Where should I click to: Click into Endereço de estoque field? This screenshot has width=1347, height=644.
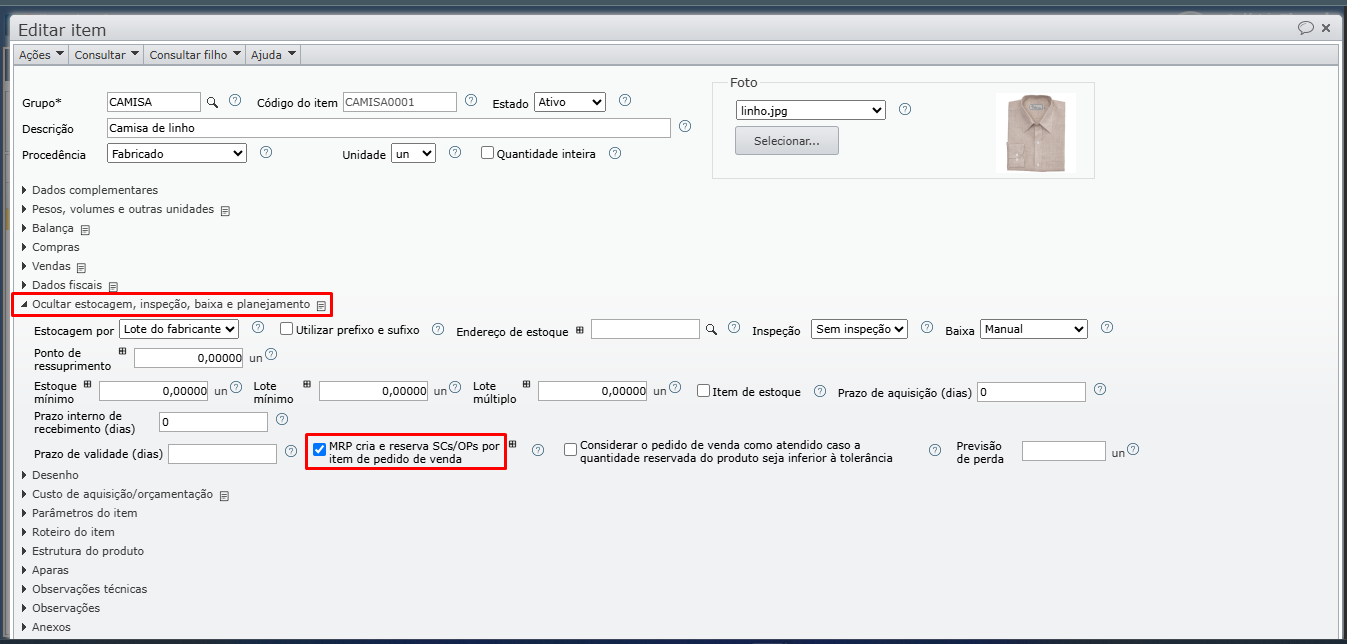(x=645, y=329)
